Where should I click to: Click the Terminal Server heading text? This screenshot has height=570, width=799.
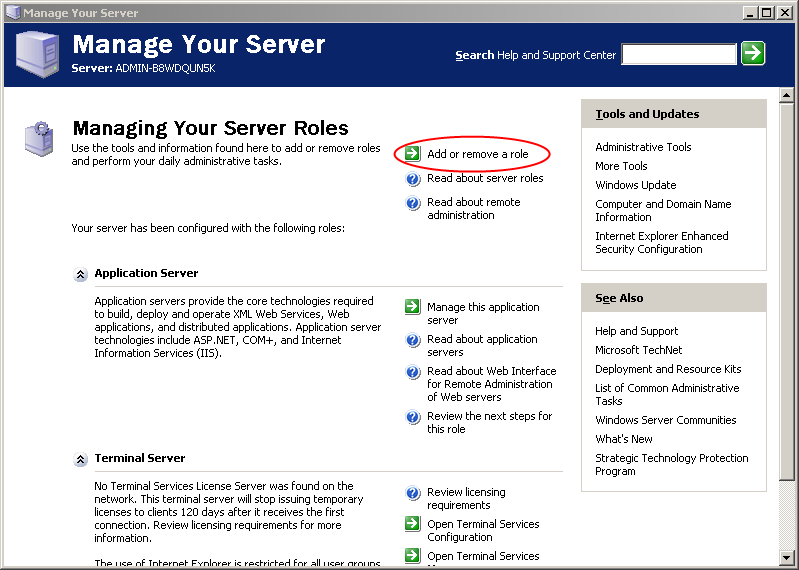[x=140, y=458]
